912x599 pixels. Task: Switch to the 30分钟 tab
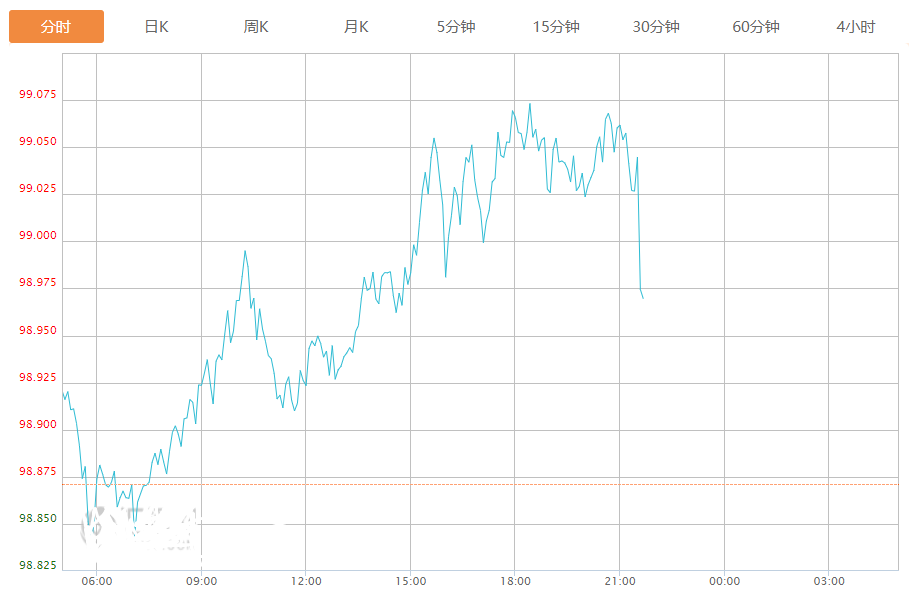[x=656, y=27]
